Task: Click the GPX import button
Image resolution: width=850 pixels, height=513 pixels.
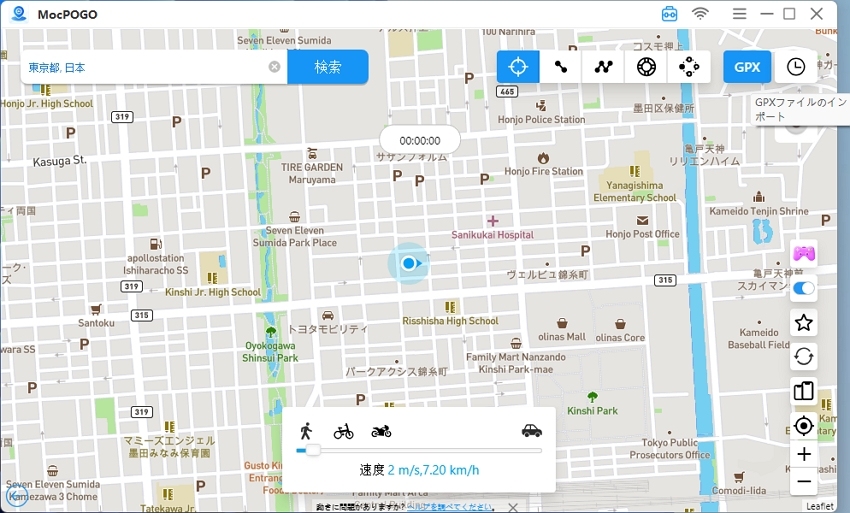Action: point(747,67)
